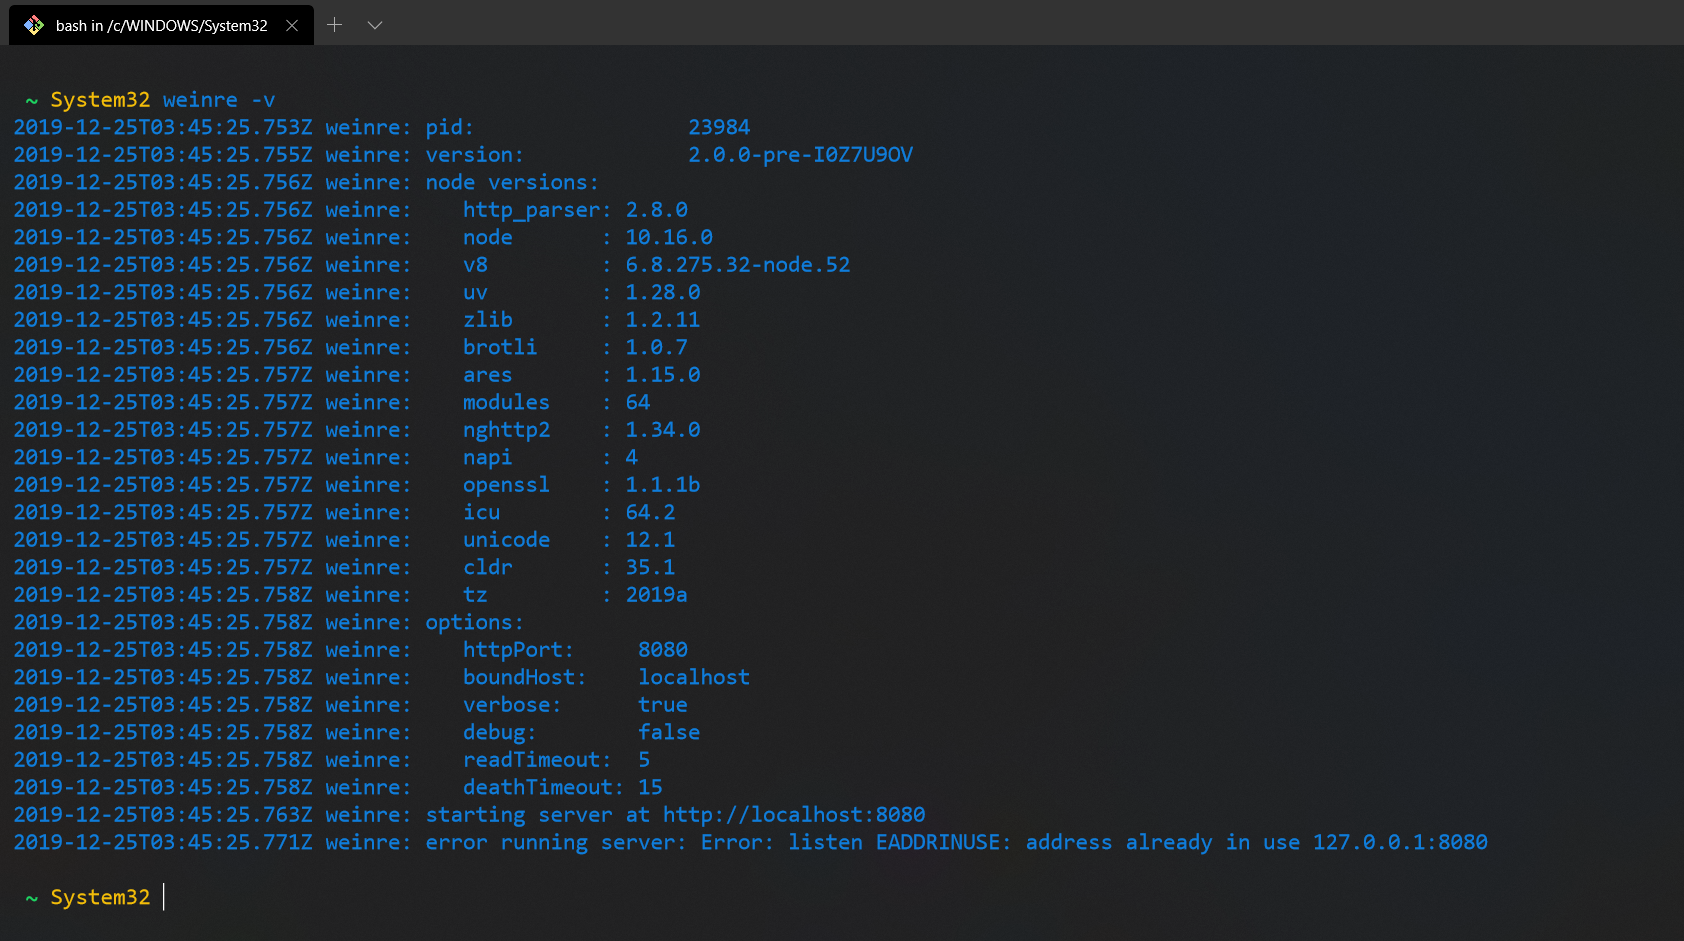Click the http://localhost:8080 URL

click(x=794, y=815)
